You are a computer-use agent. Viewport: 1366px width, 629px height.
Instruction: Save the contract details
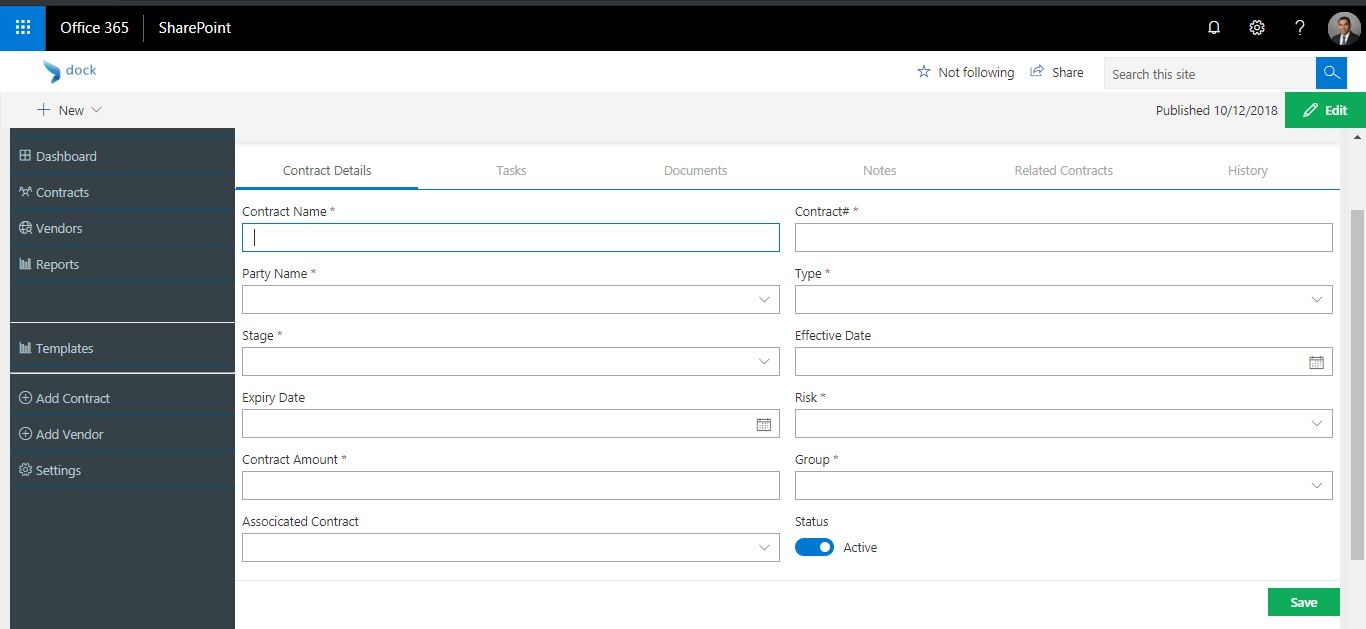[1302, 602]
